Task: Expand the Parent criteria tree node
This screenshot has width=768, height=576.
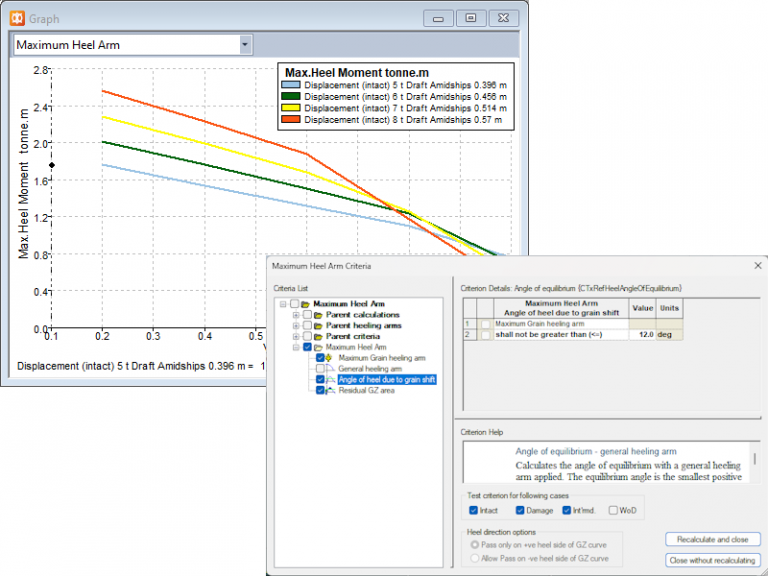Action: [295, 337]
